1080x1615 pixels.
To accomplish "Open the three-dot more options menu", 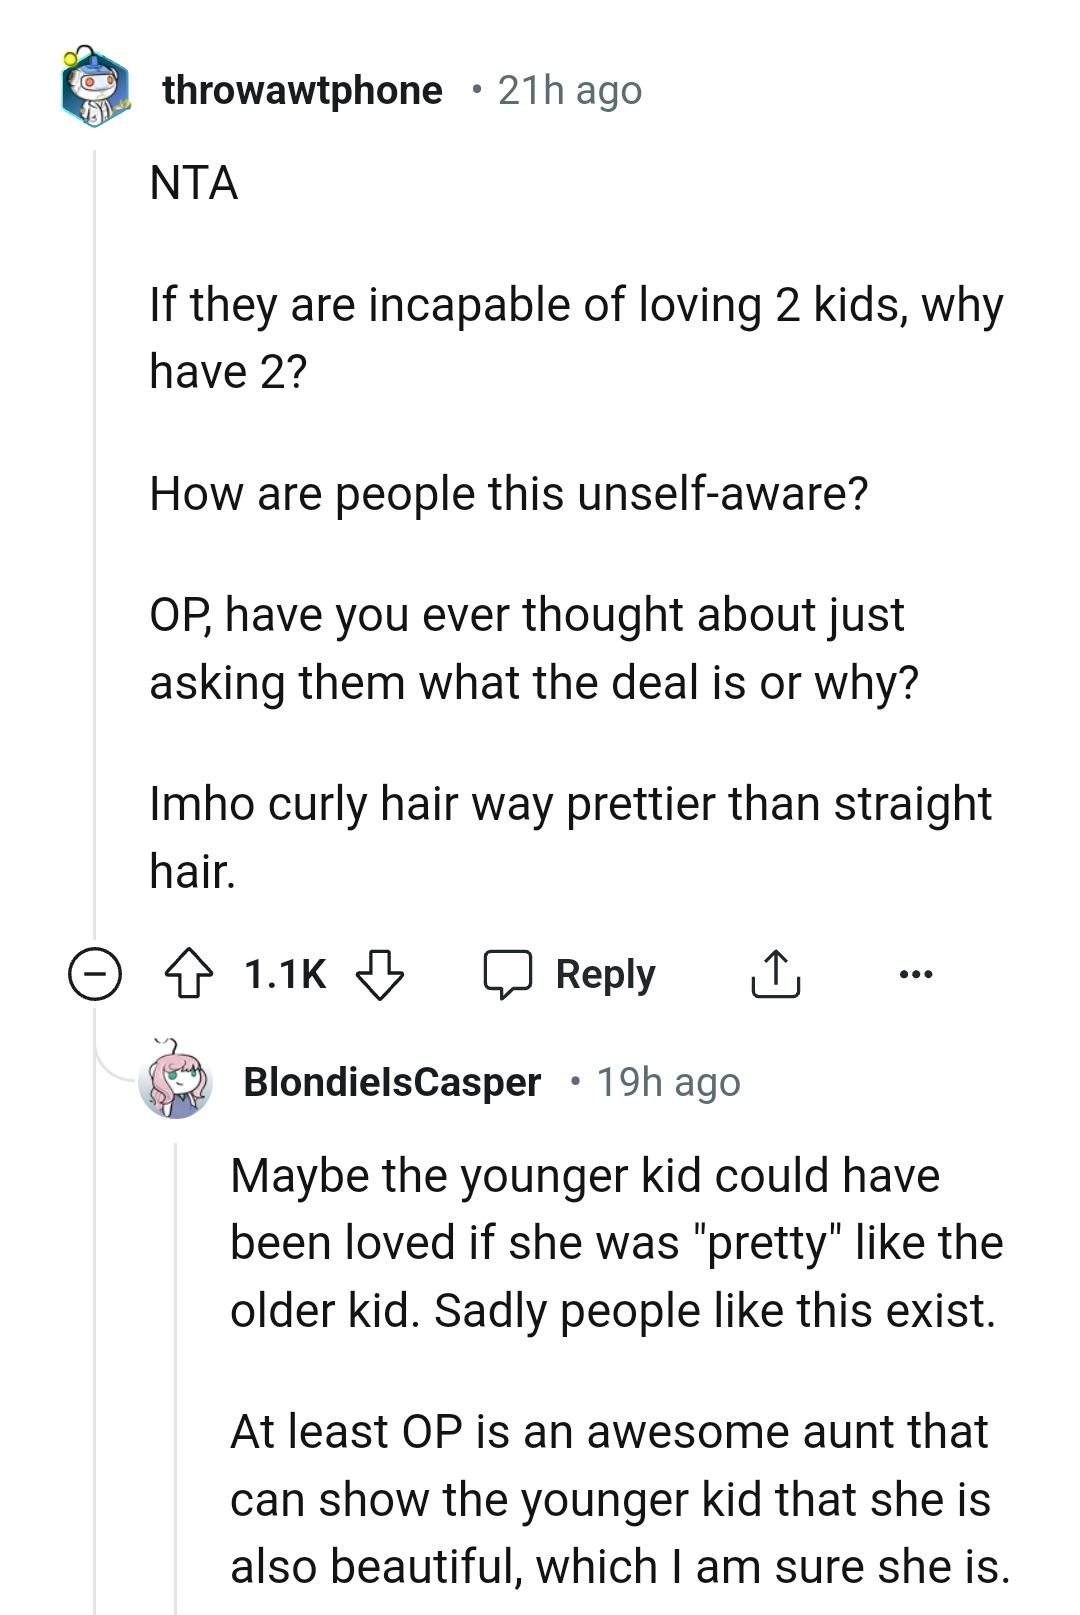I will [915, 974].
